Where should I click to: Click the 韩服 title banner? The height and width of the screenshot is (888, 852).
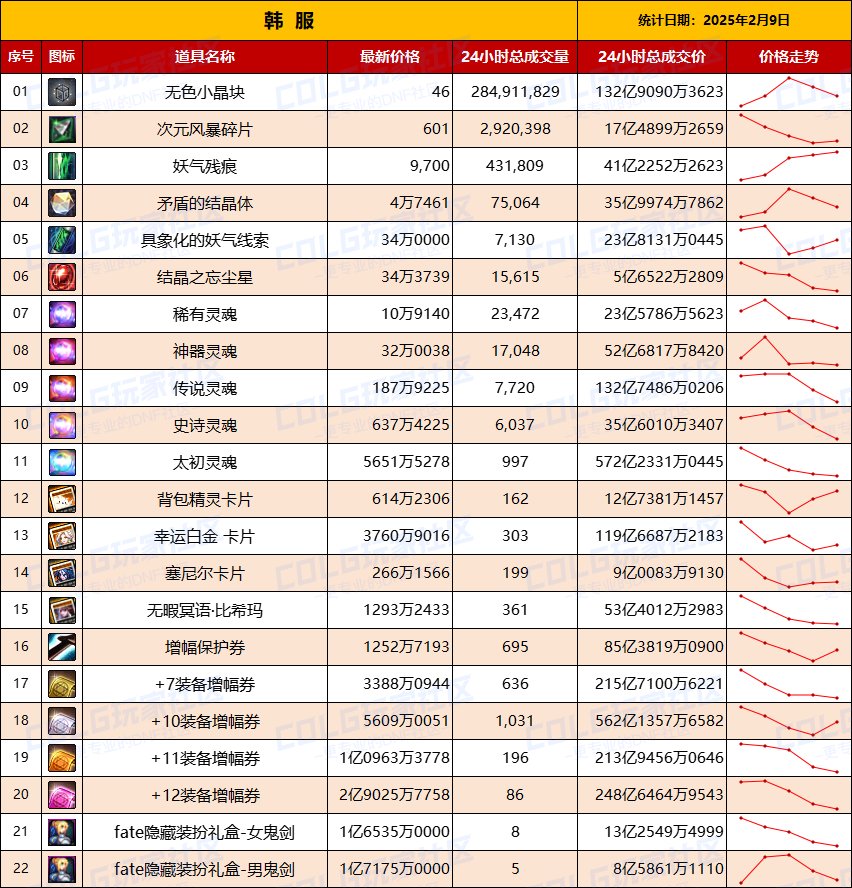289,20
